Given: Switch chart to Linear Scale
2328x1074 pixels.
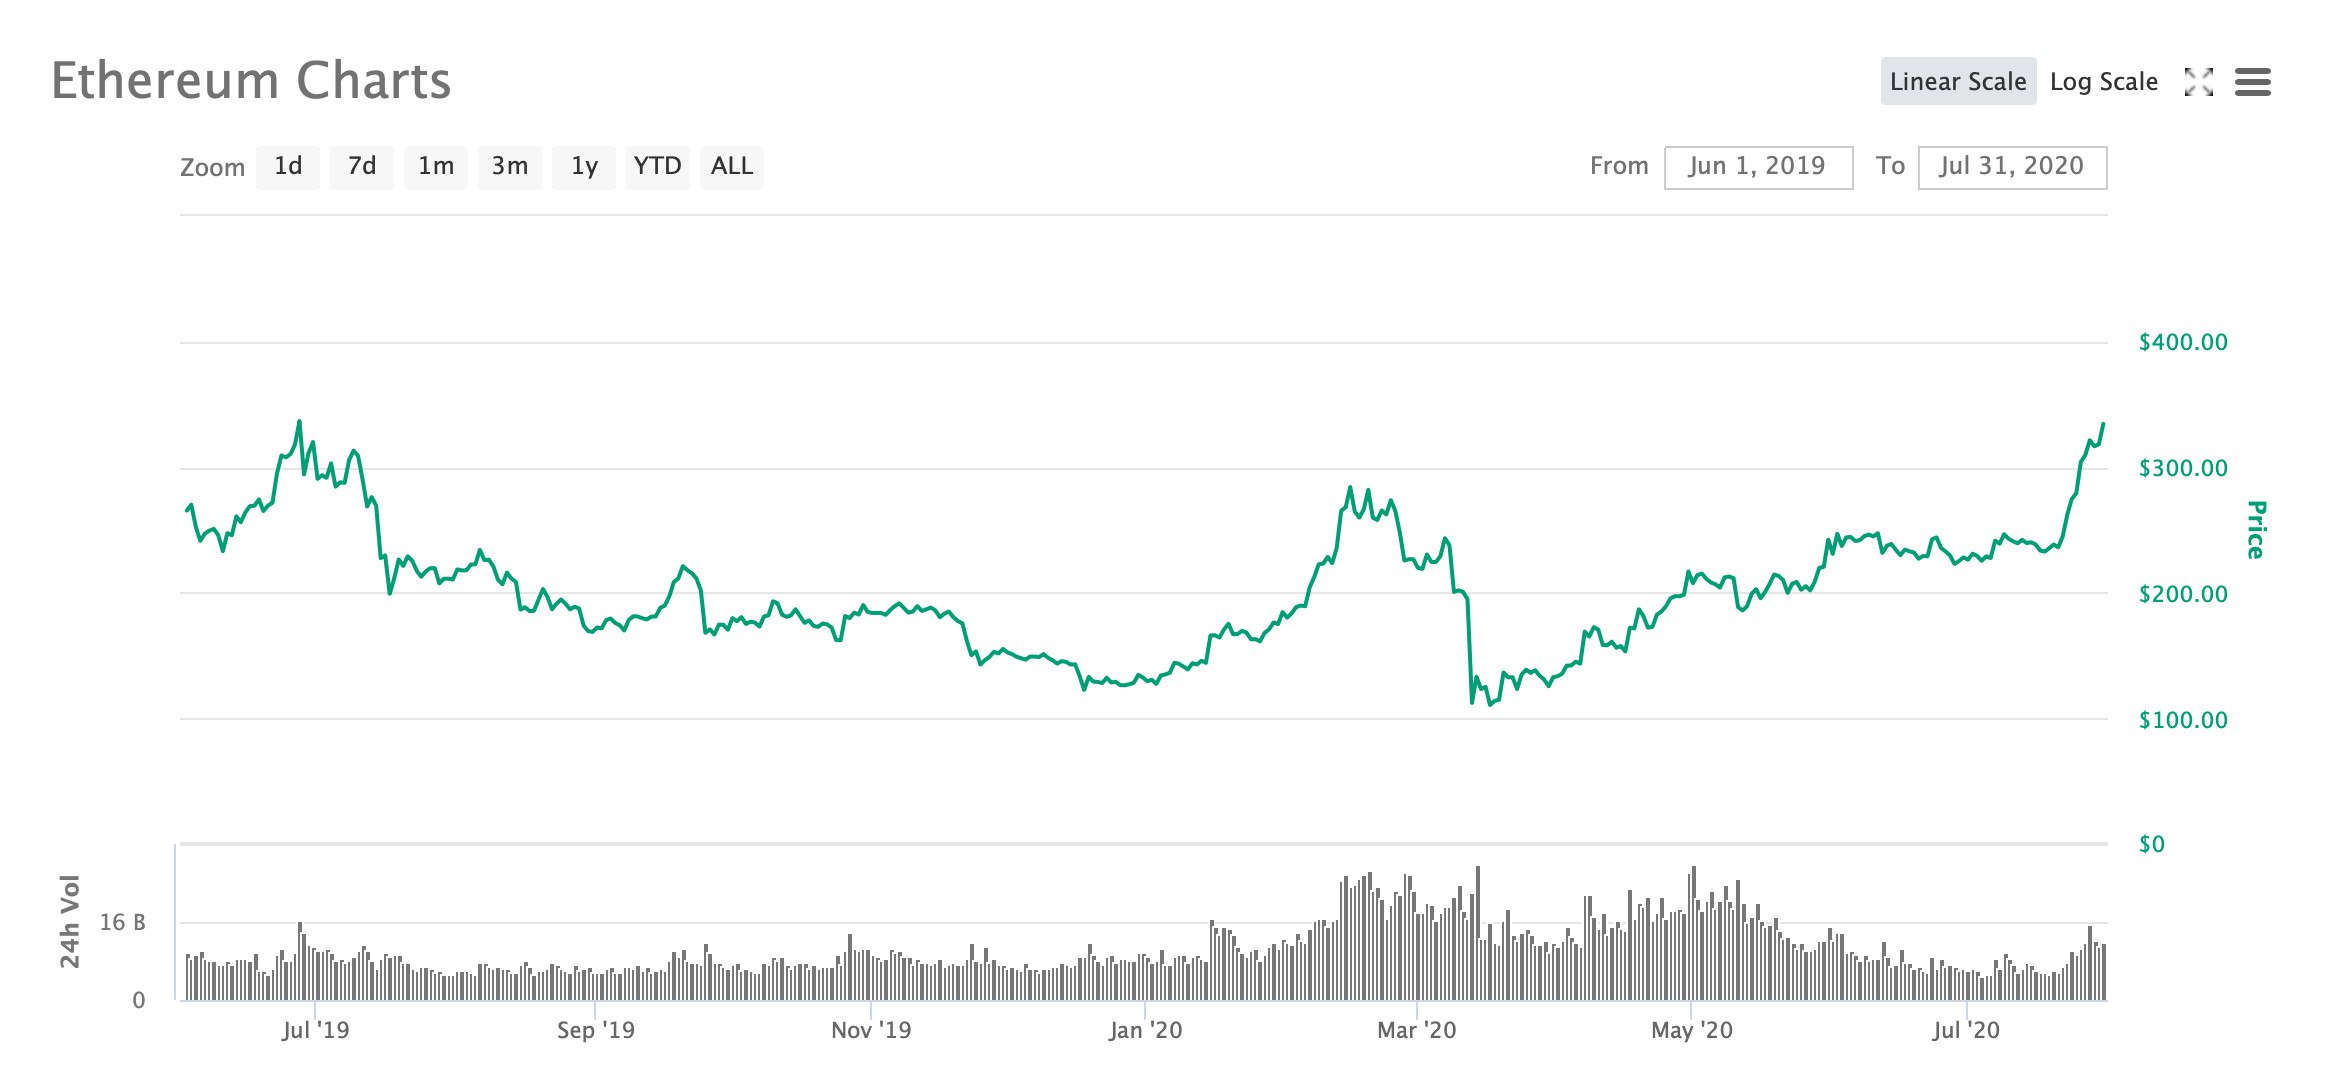Looking at the screenshot, I should coord(1957,82).
